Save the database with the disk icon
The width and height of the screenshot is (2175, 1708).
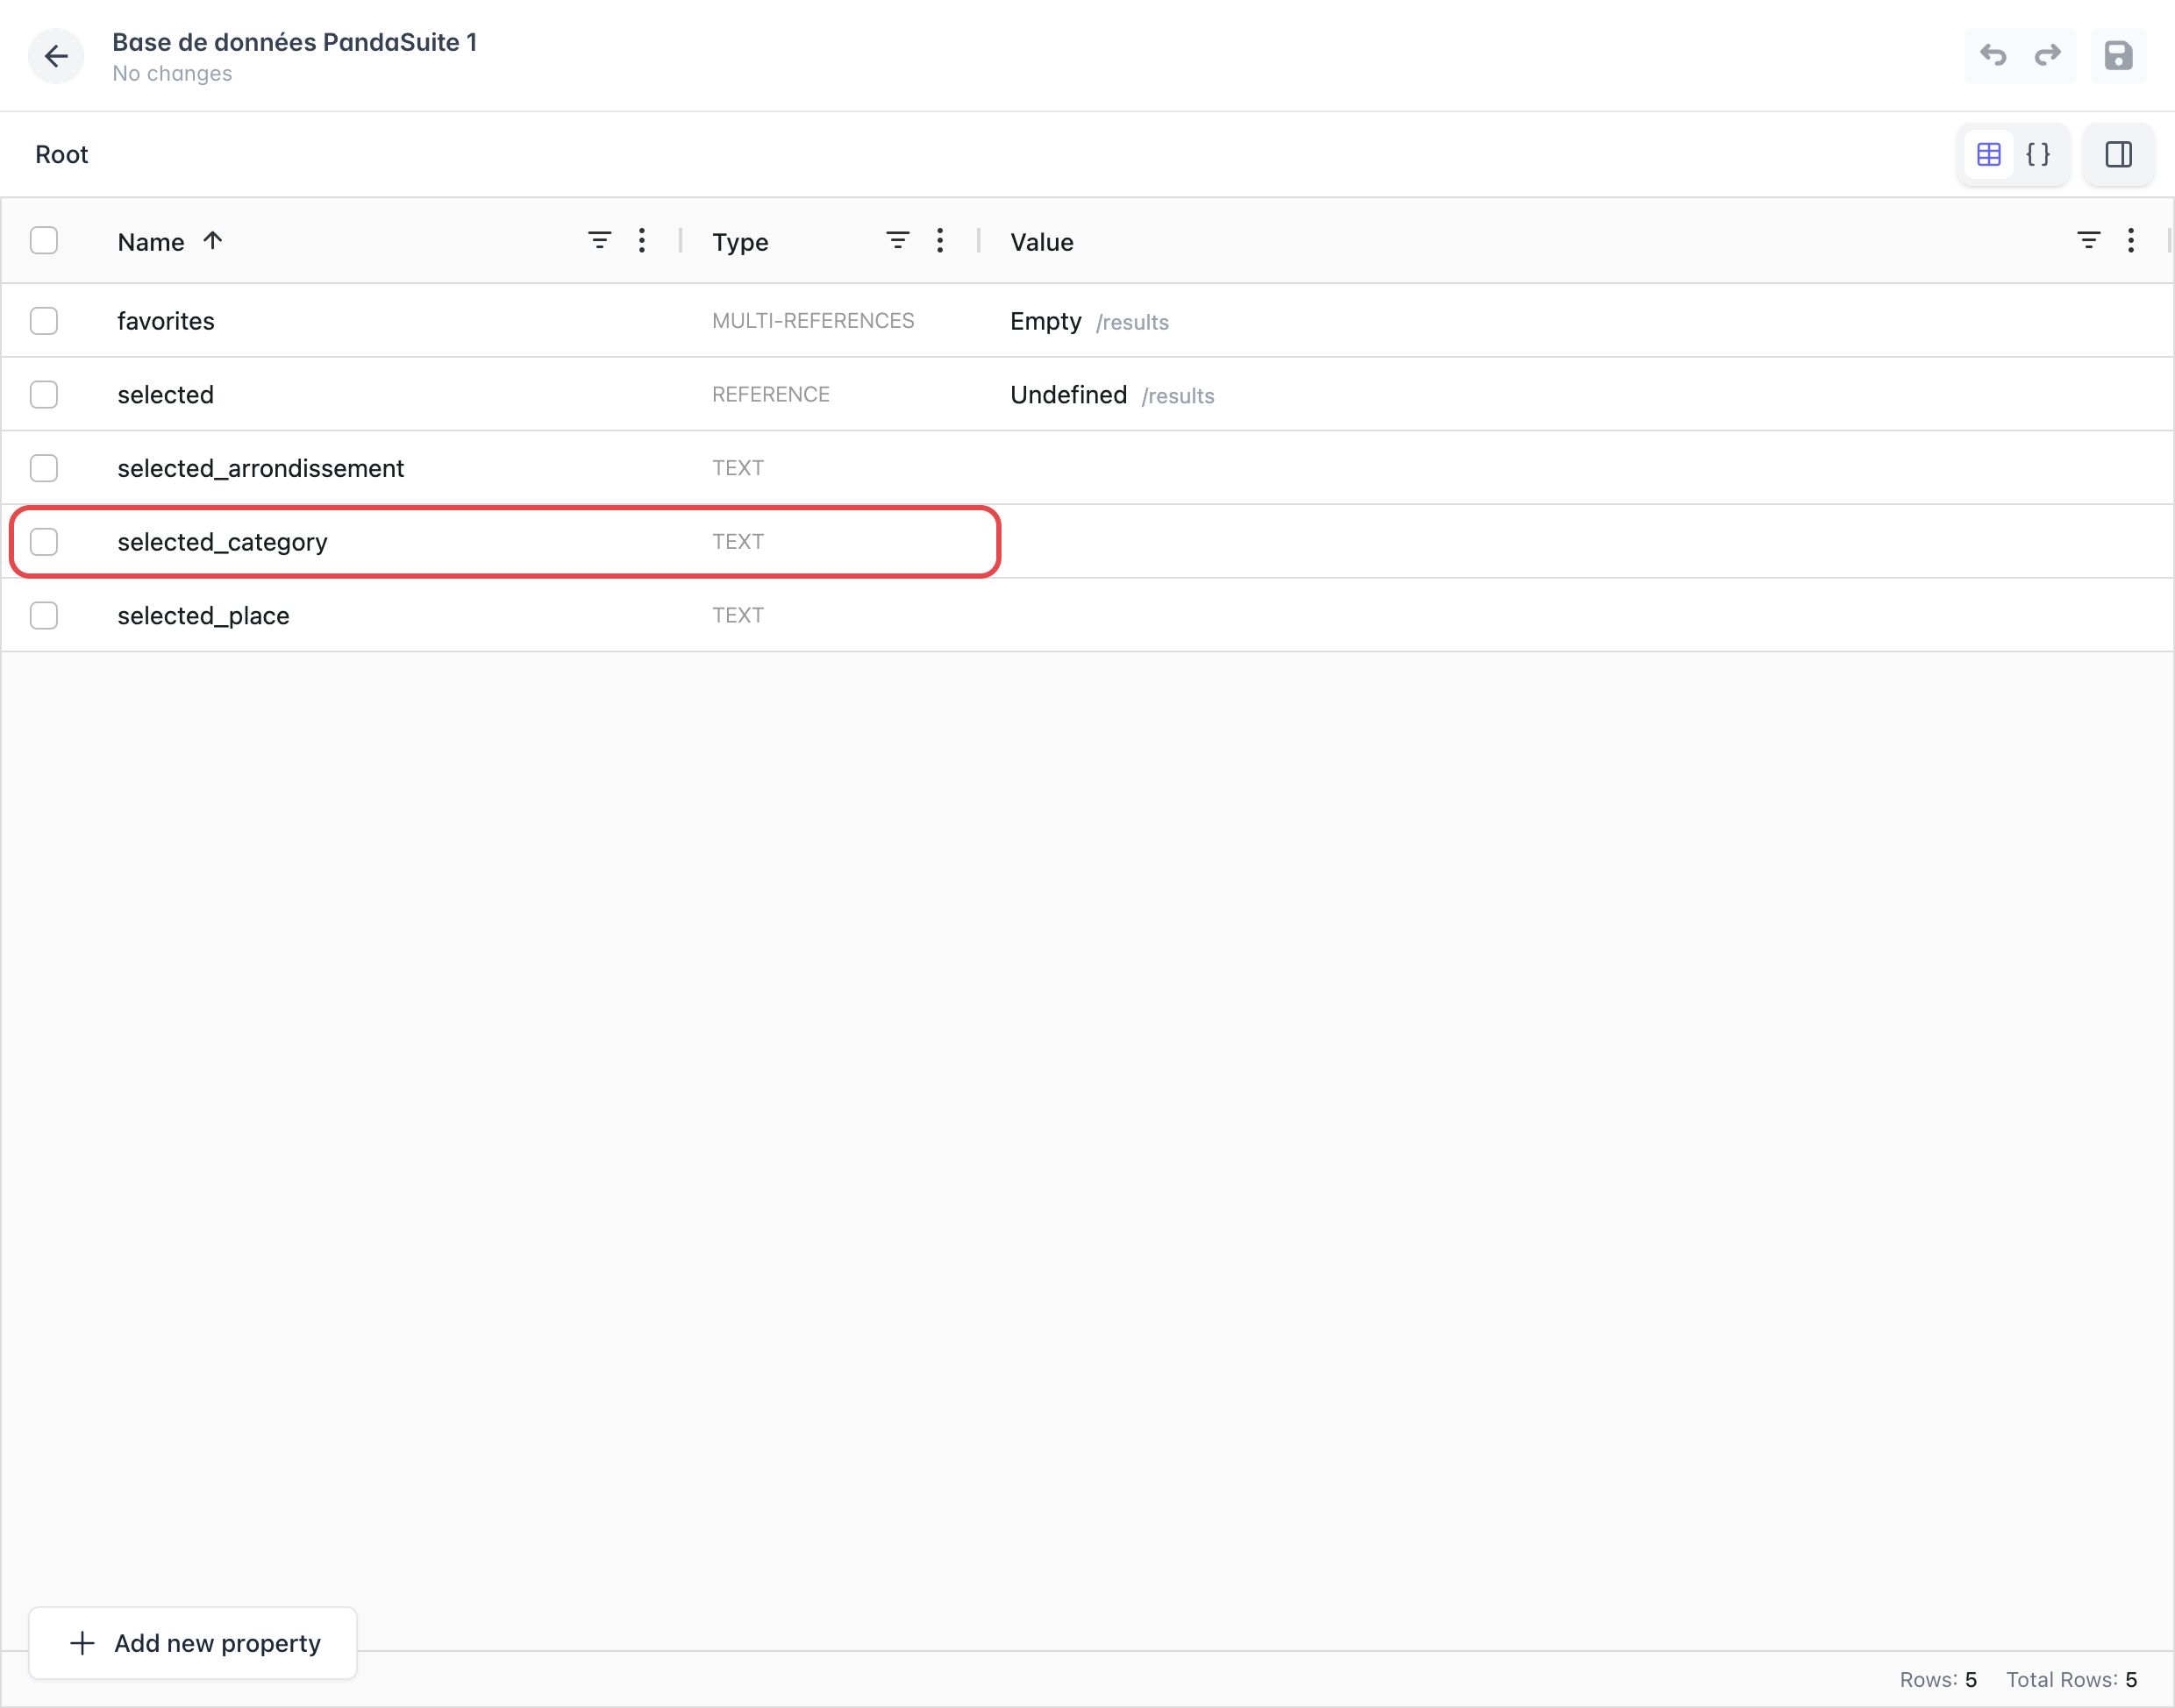pos(2118,55)
